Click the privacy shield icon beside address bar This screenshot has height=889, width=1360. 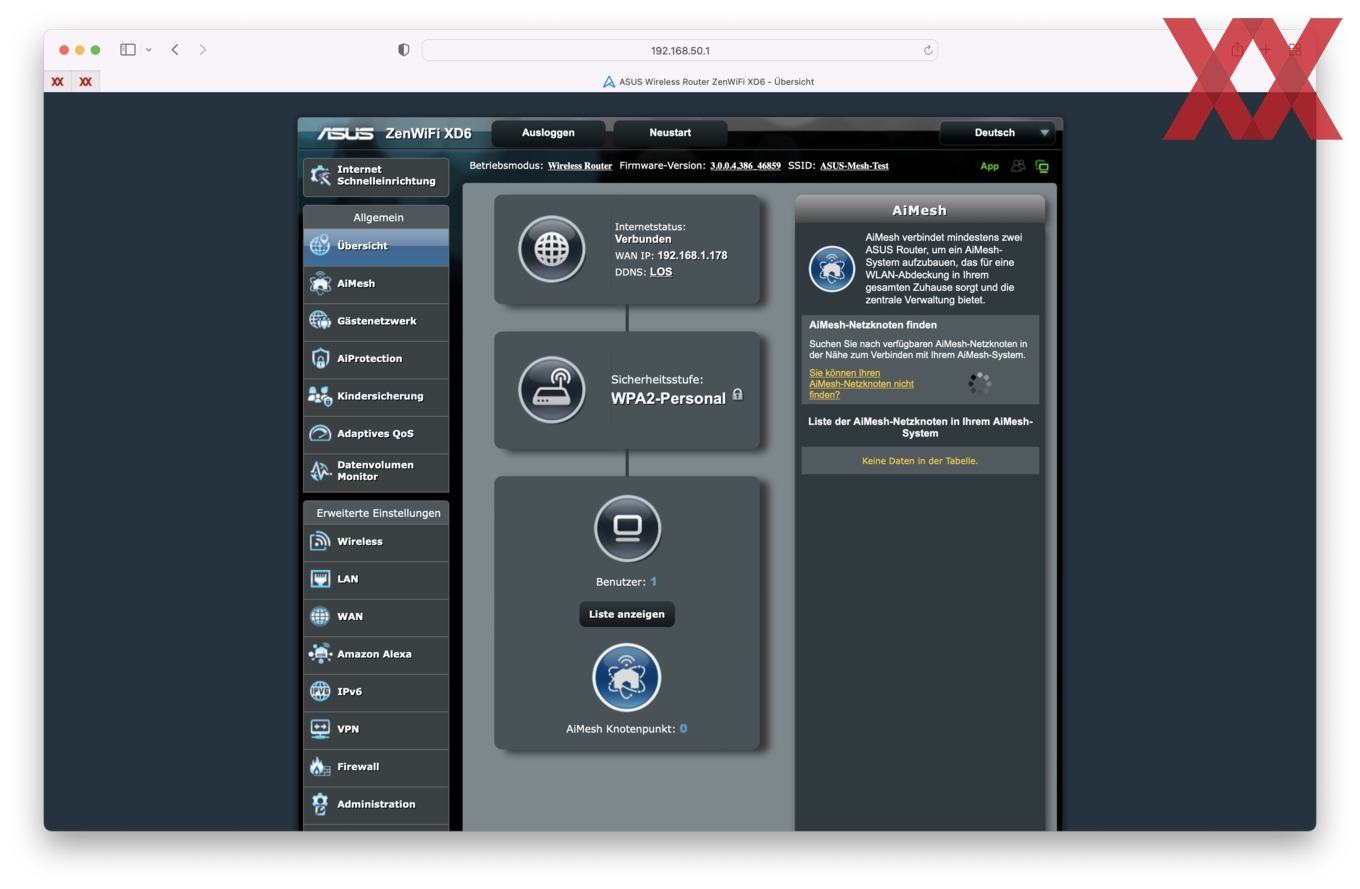click(x=404, y=50)
